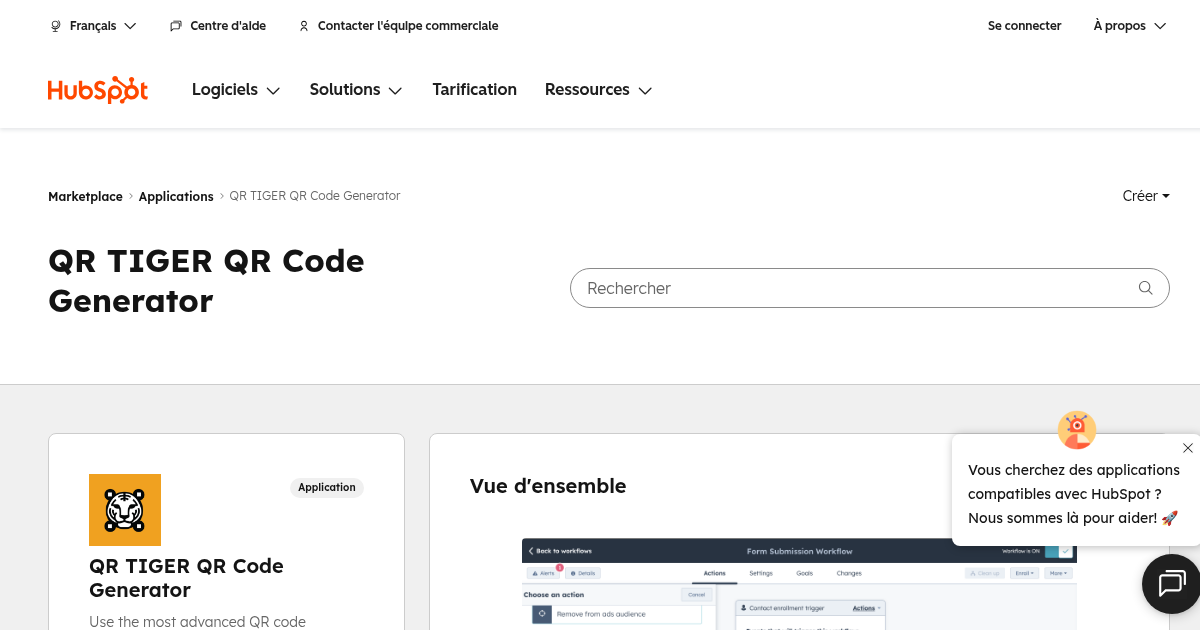Image resolution: width=1200 pixels, height=630 pixels.
Task: Open the chat widget button
Action: (x=1171, y=583)
